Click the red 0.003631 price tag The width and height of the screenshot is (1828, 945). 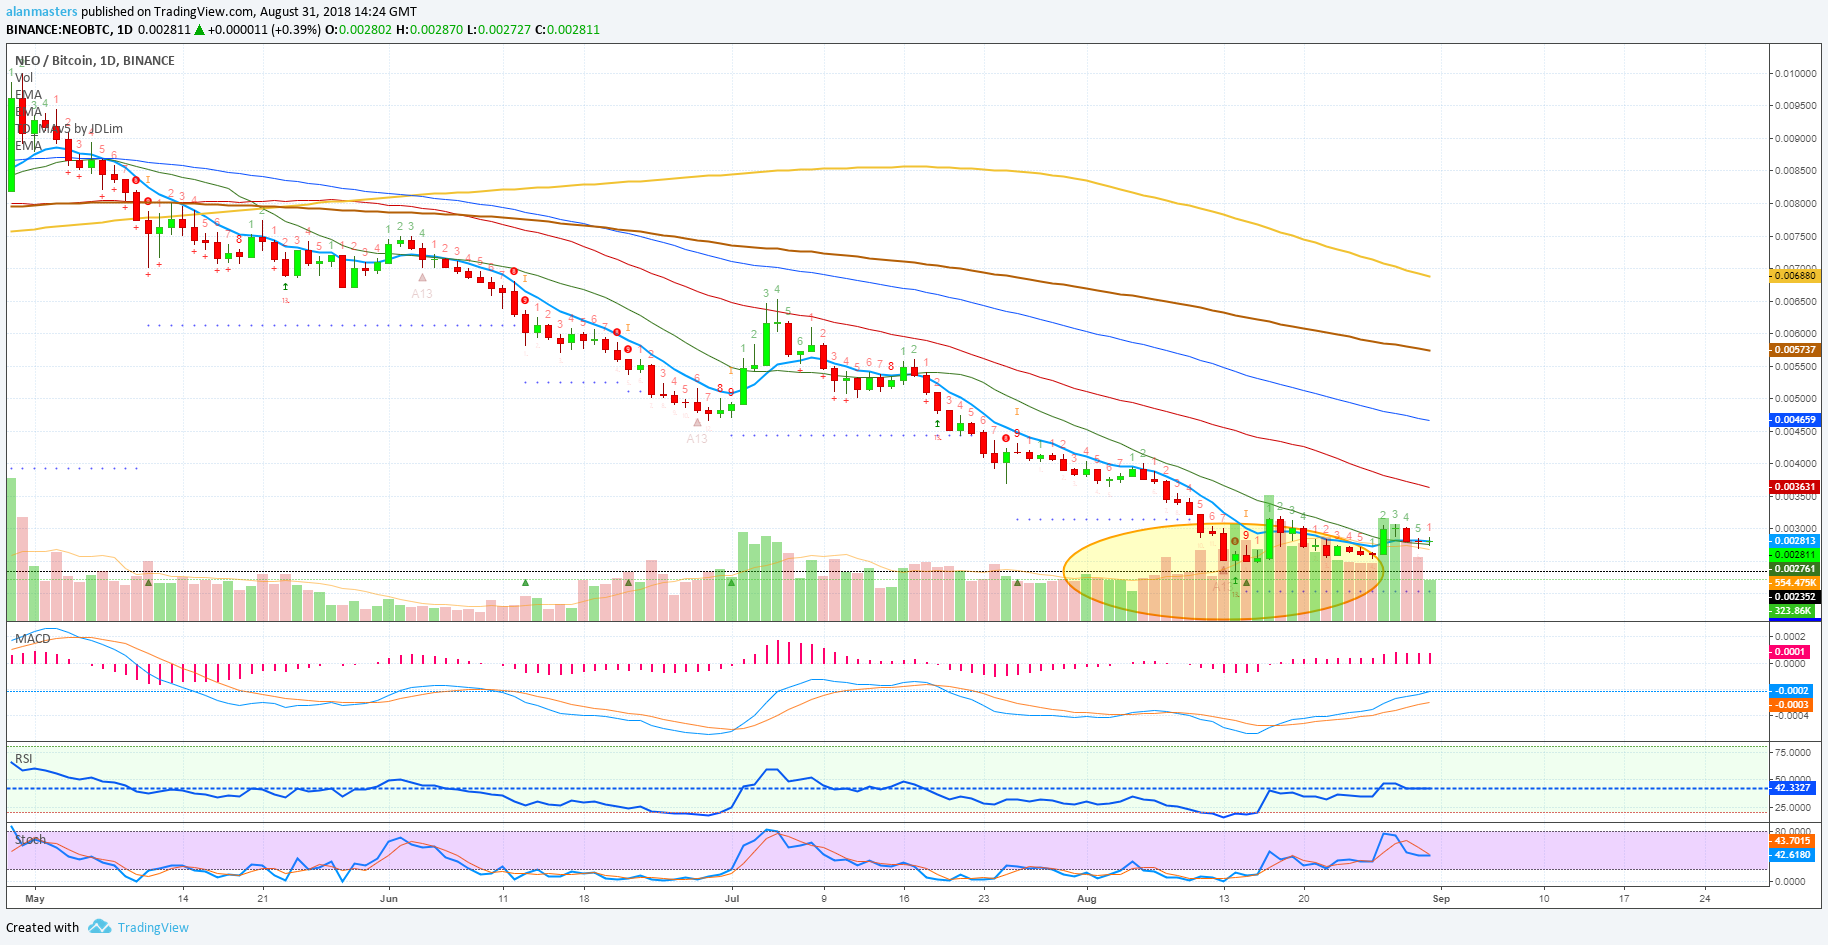click(x=1795, y=487)
